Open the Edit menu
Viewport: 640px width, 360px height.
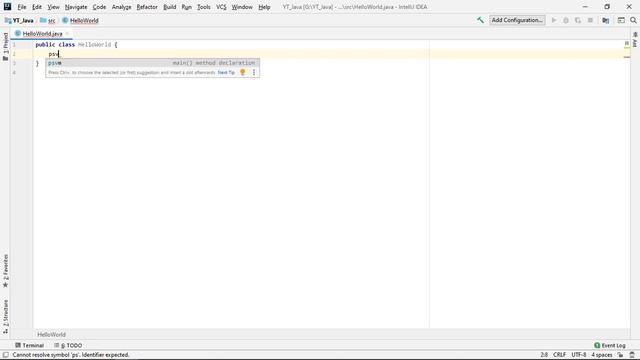[x=37, y=7]
